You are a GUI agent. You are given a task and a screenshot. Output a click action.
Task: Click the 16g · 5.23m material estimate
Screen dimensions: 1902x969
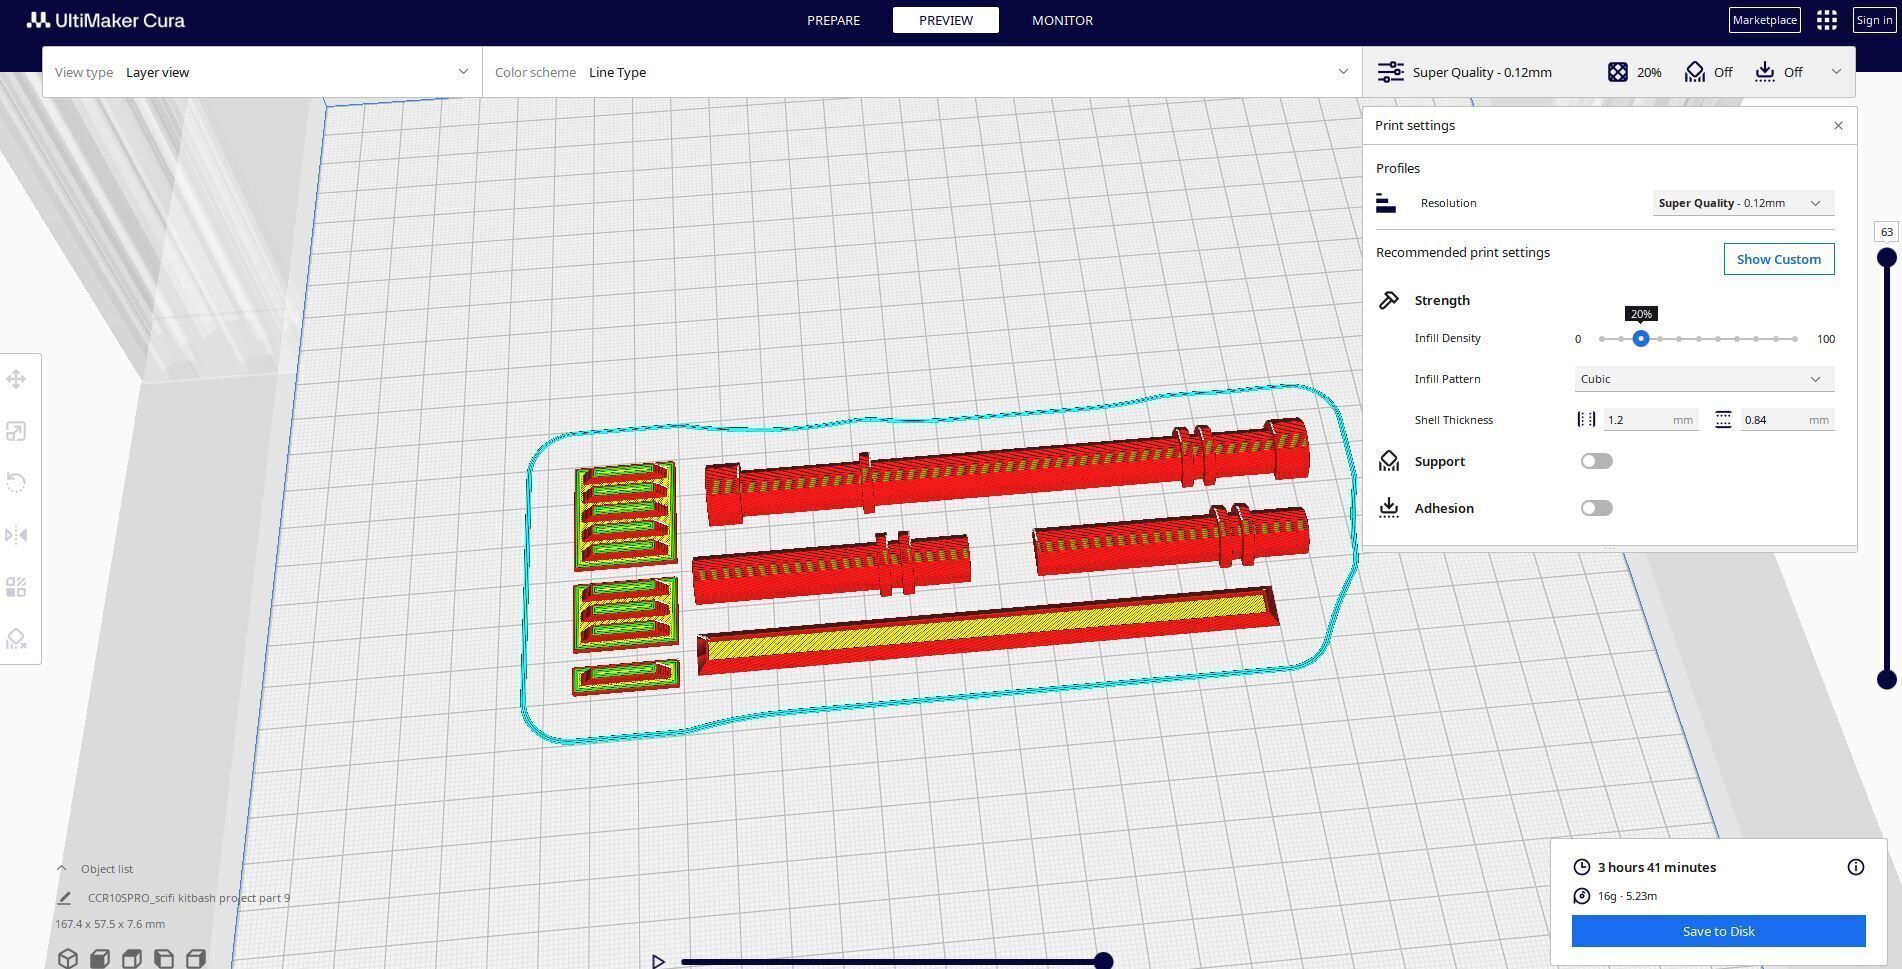1627,896
